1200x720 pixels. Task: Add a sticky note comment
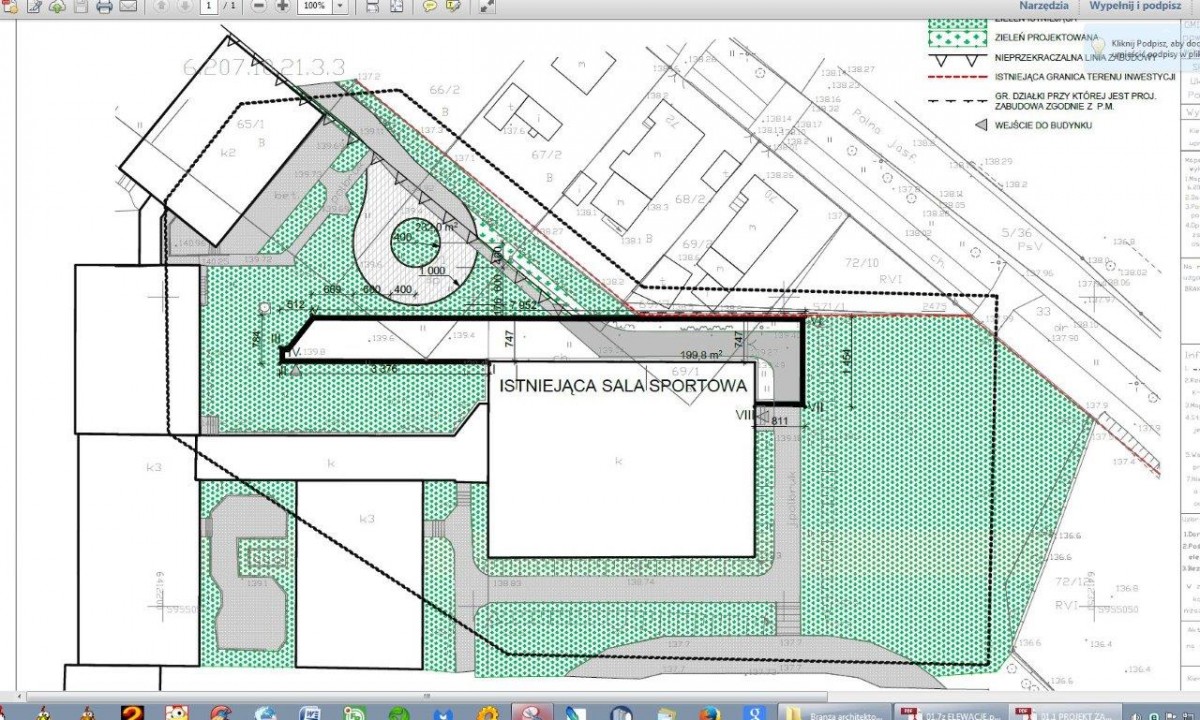tap(429, 6)
